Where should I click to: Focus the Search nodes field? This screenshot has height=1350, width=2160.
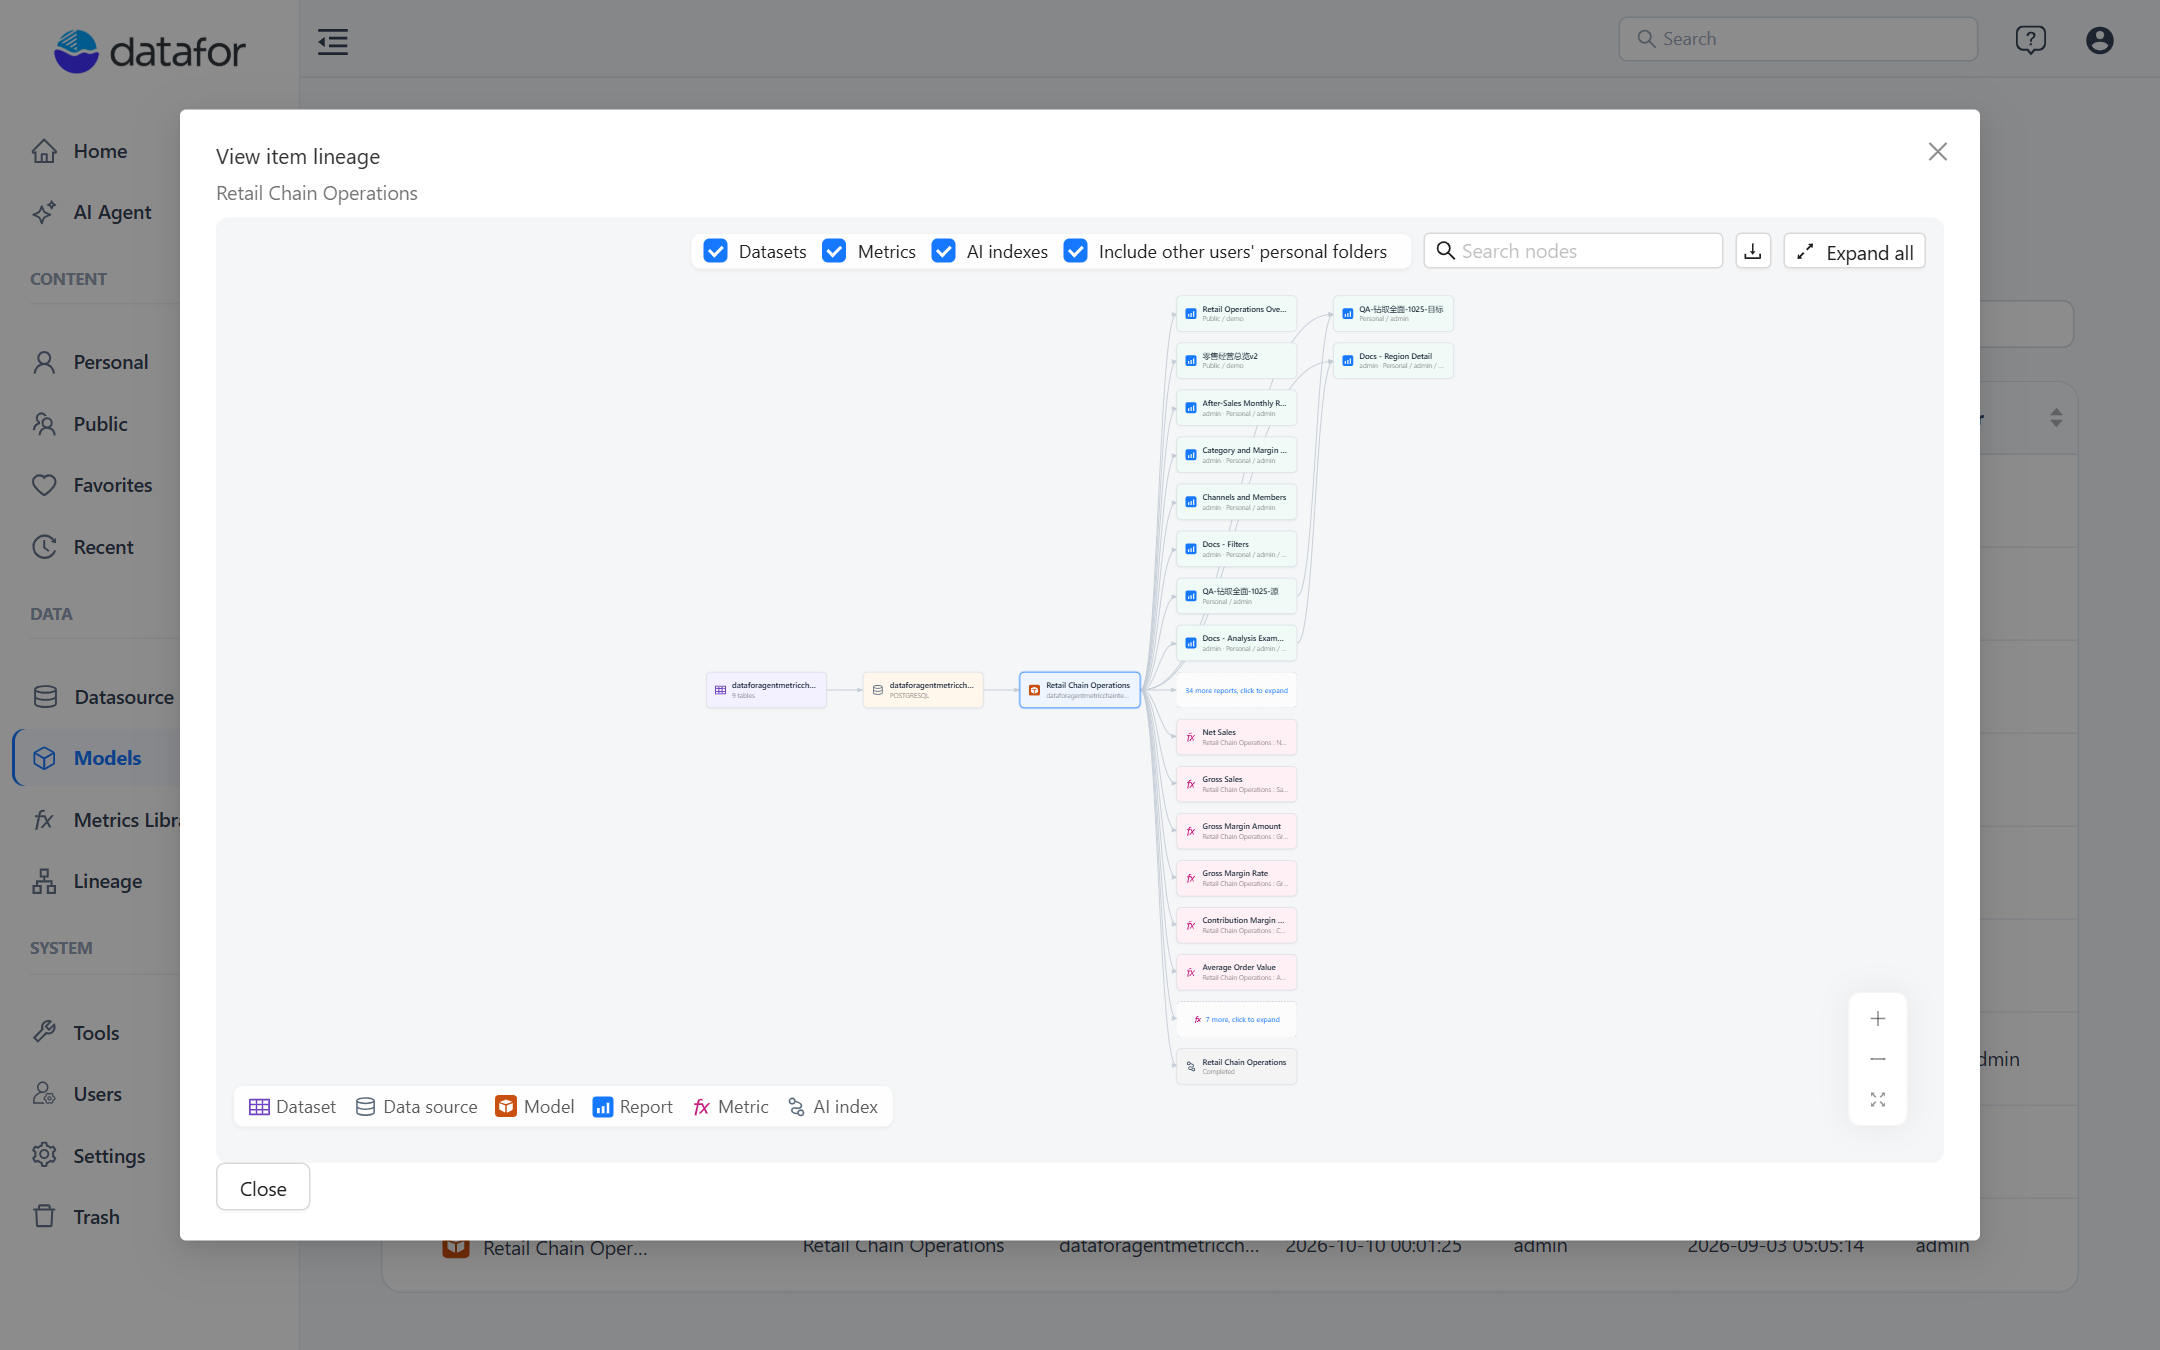pyautogui.click(x=1573, y=251)
